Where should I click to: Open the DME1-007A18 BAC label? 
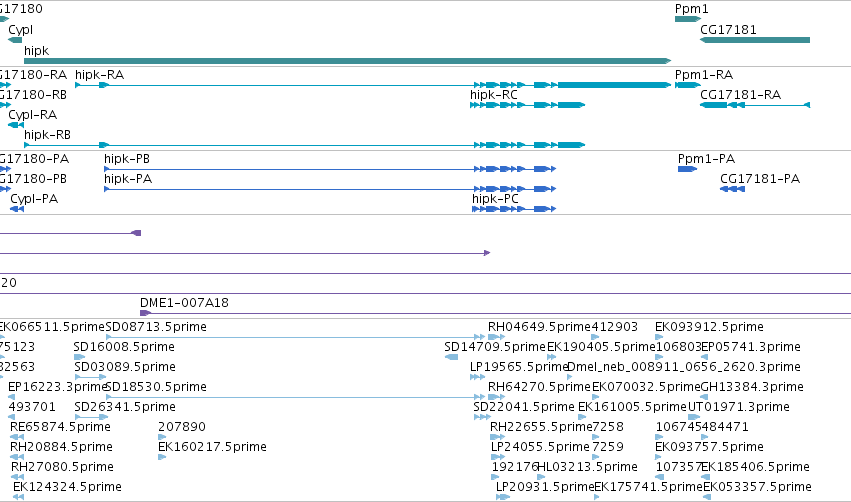(184, 302)
